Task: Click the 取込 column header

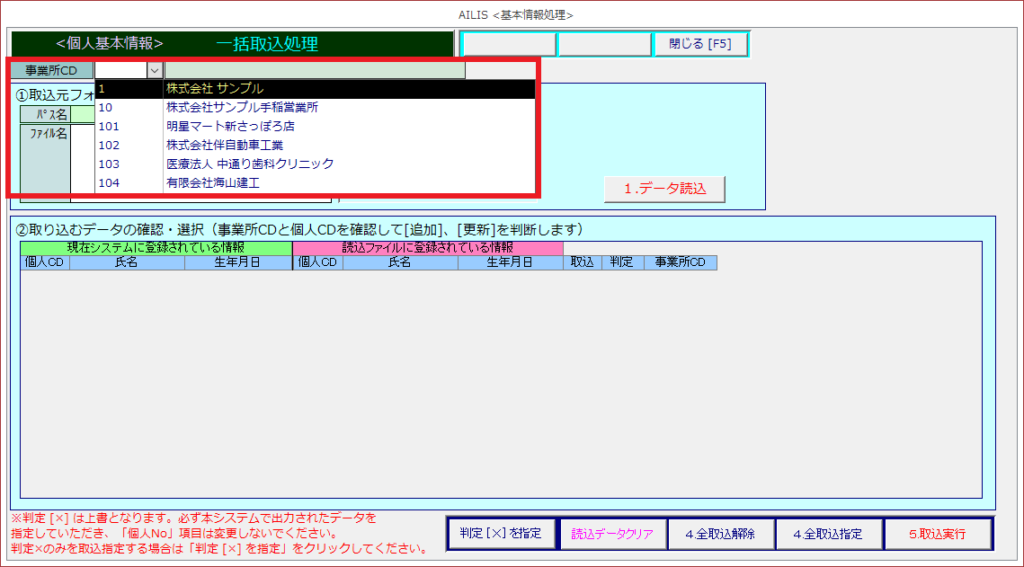Action: tap(581, 263)
